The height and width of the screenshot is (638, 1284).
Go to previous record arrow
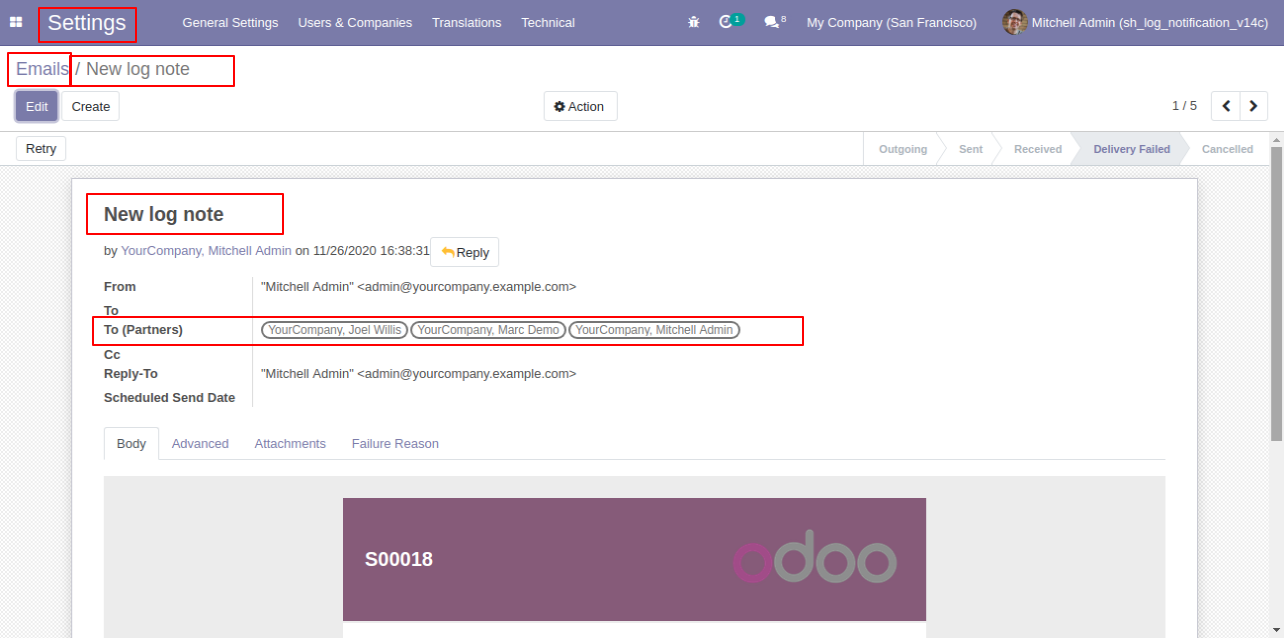(1225, 106)
